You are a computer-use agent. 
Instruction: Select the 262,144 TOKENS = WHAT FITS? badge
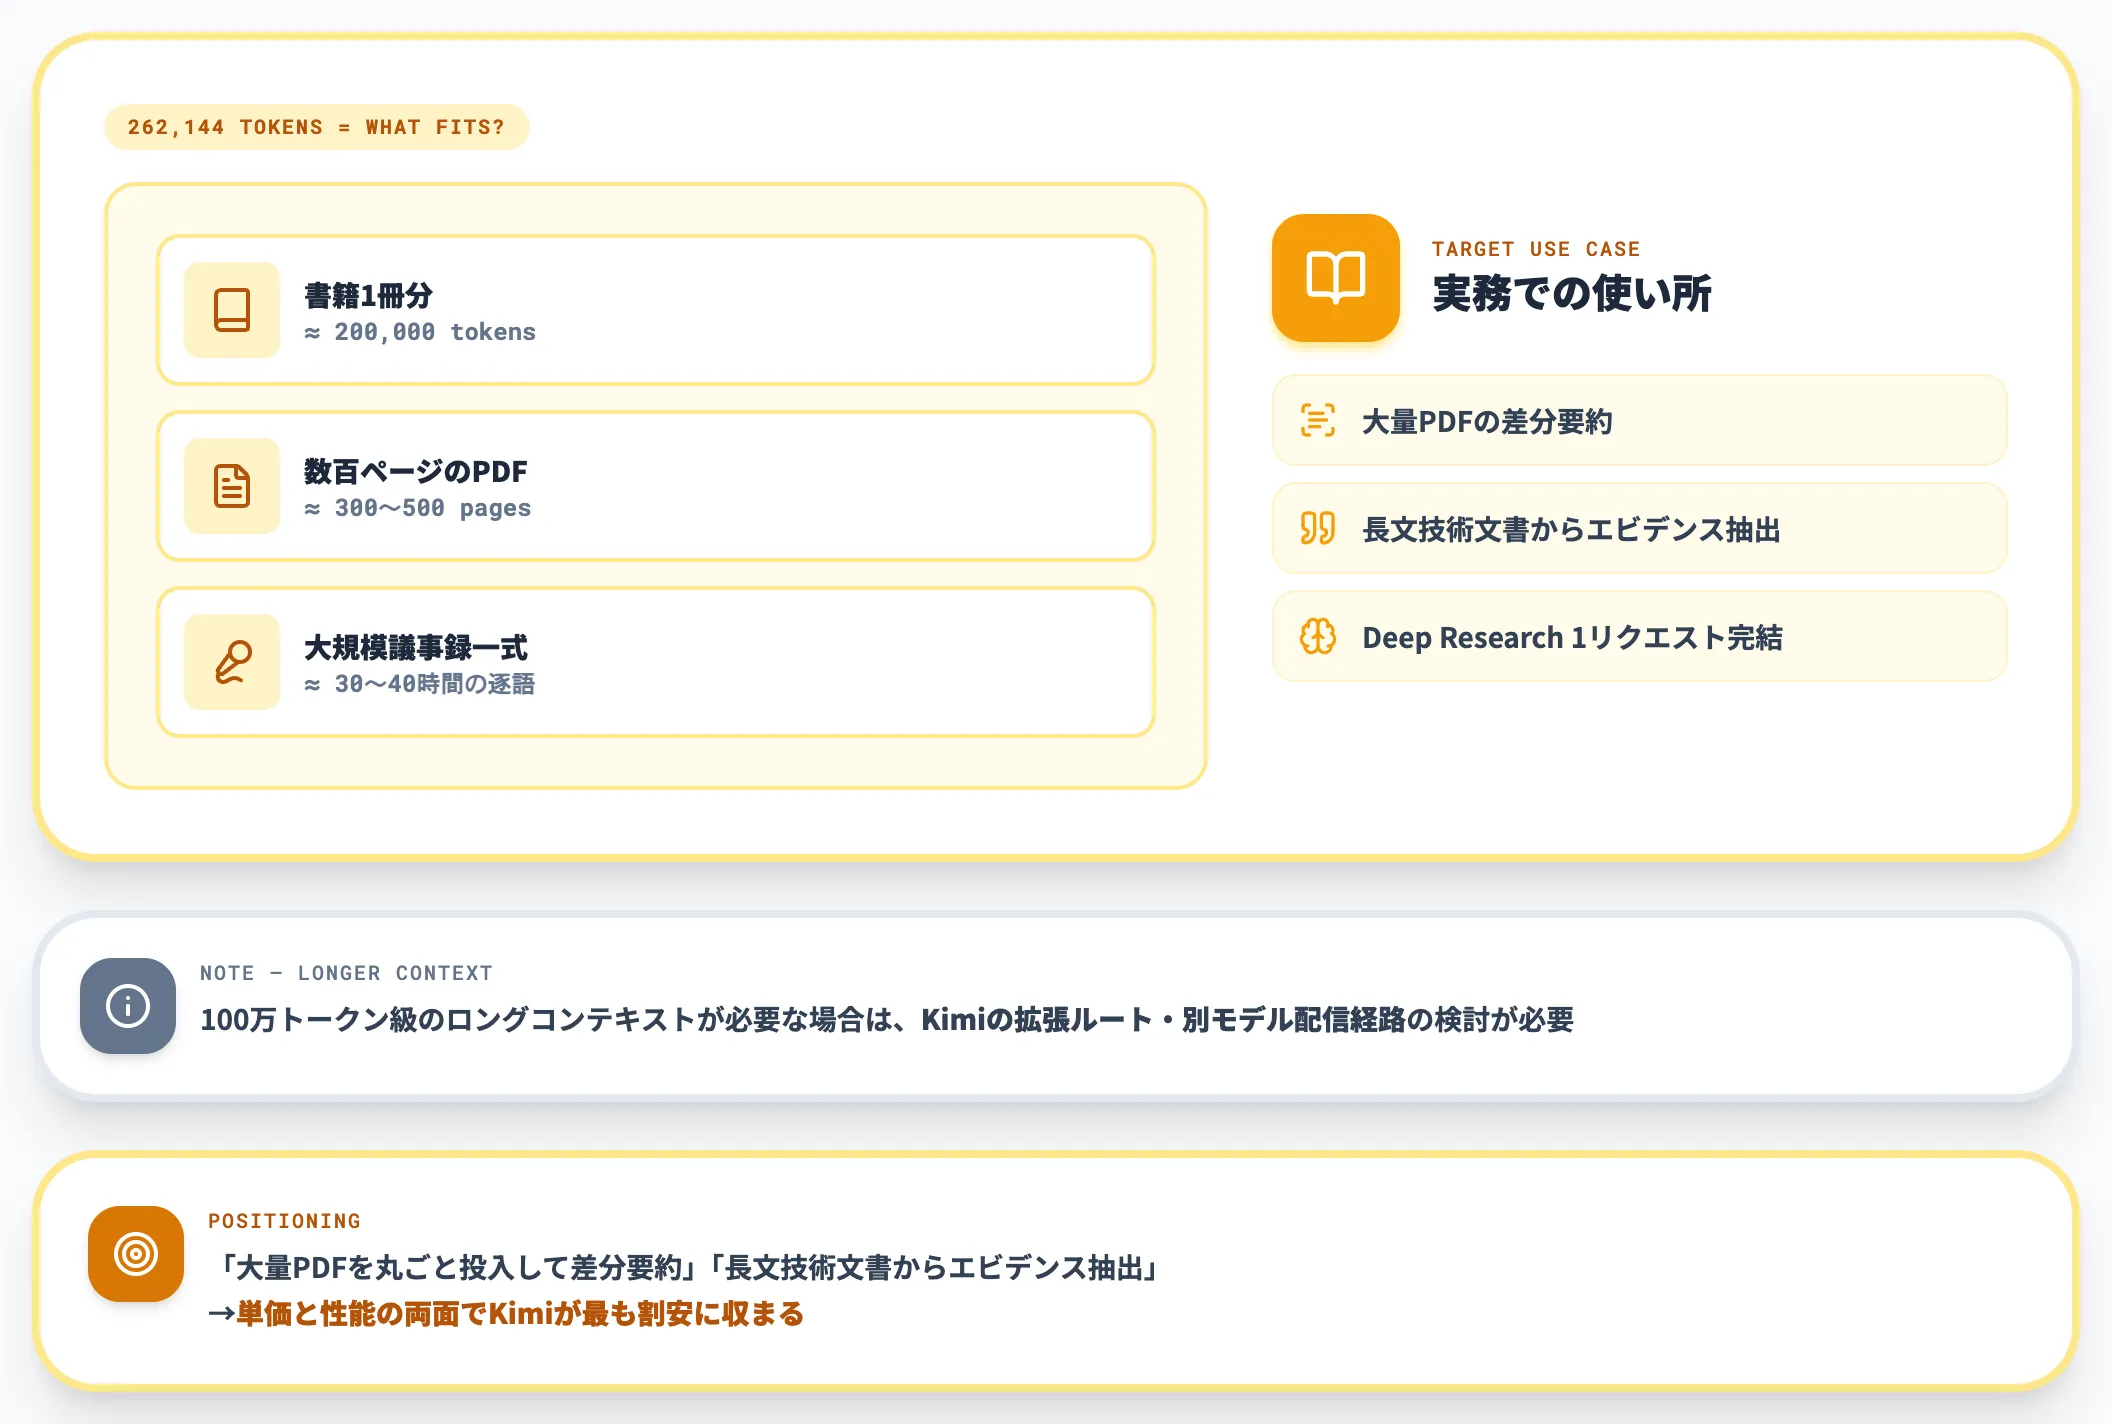[317, 127]
